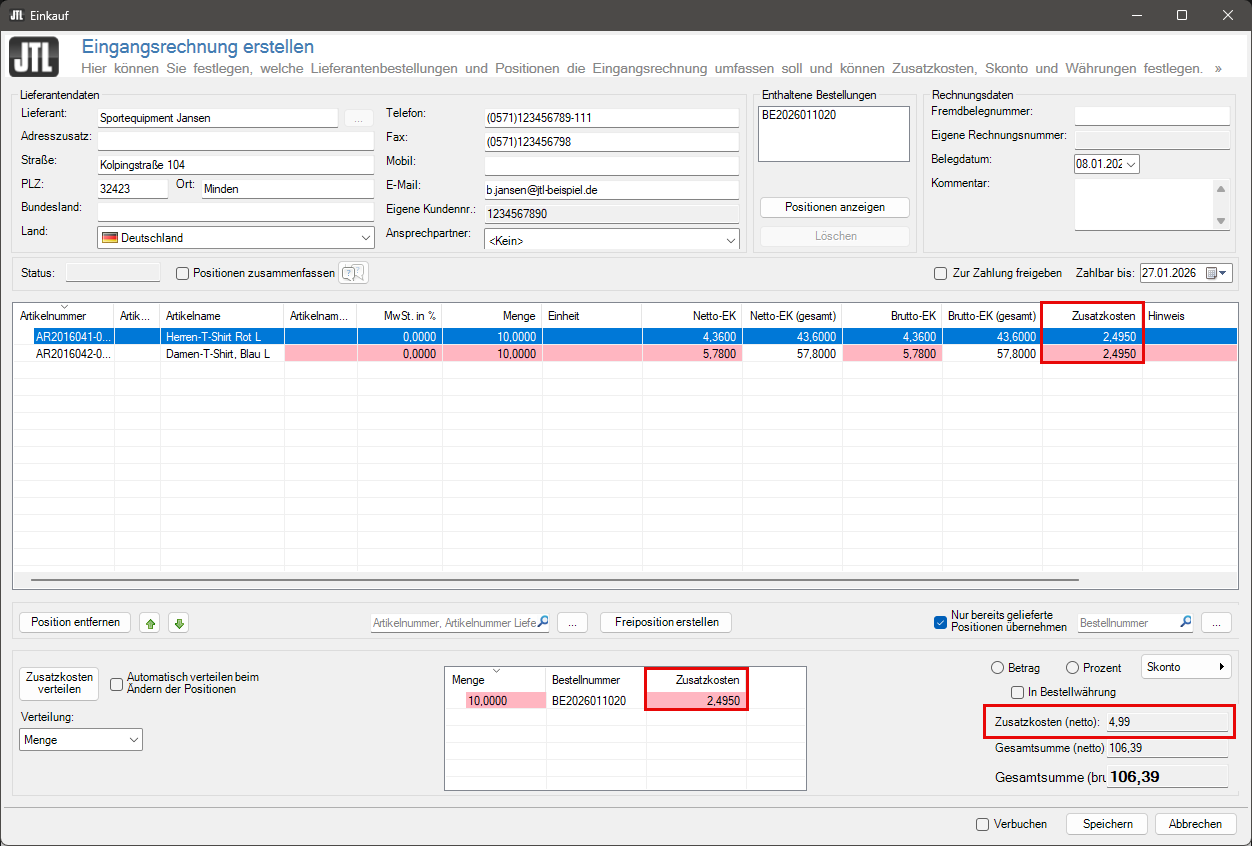Move position up with green arrow
This screenshot has width=1252, height=846.
point(150,623)
